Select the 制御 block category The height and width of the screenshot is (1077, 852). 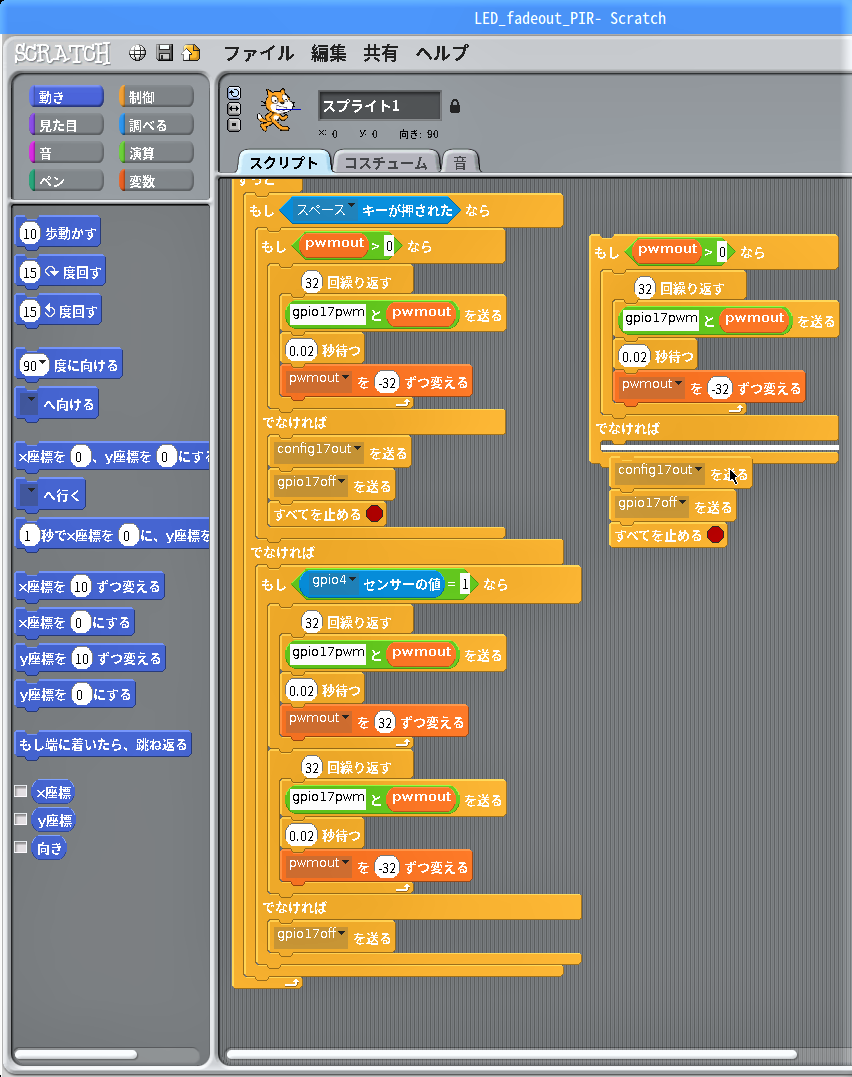click(x=156, y=97)
